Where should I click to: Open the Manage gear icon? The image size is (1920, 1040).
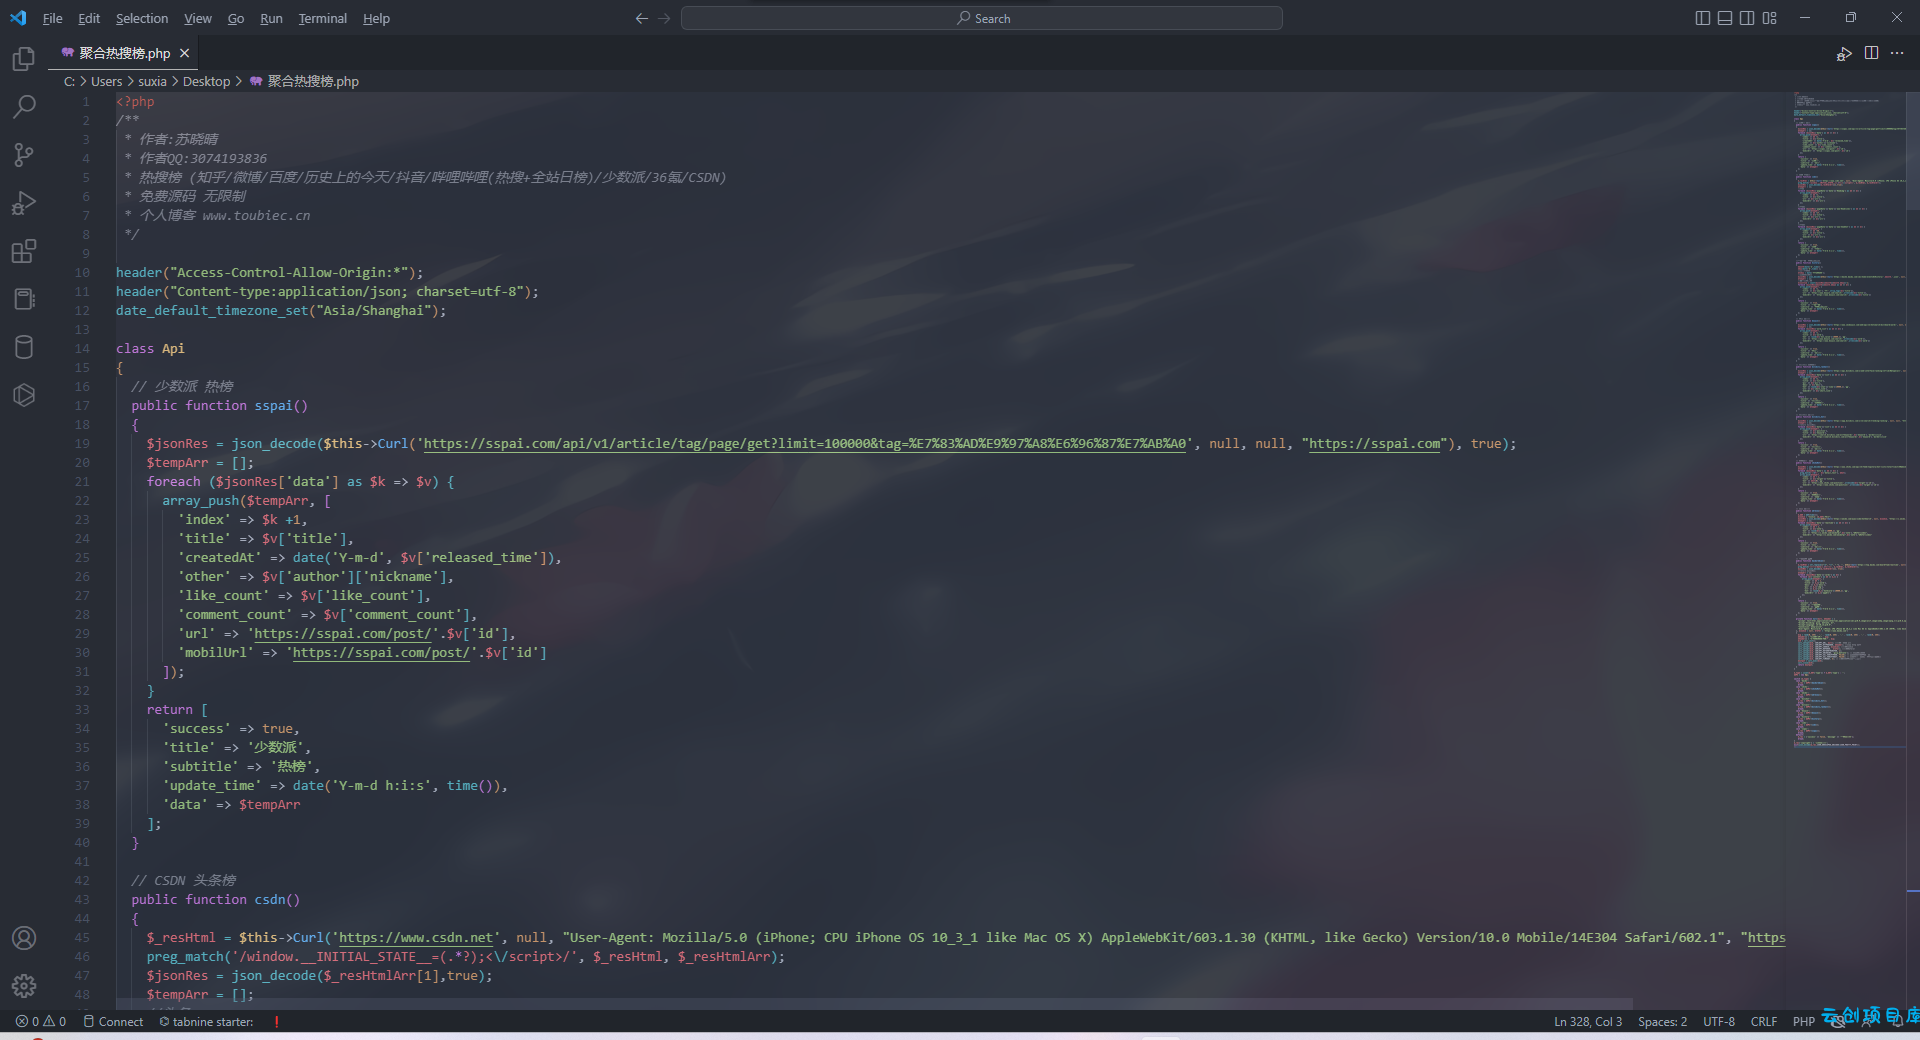tap(24, 986)
